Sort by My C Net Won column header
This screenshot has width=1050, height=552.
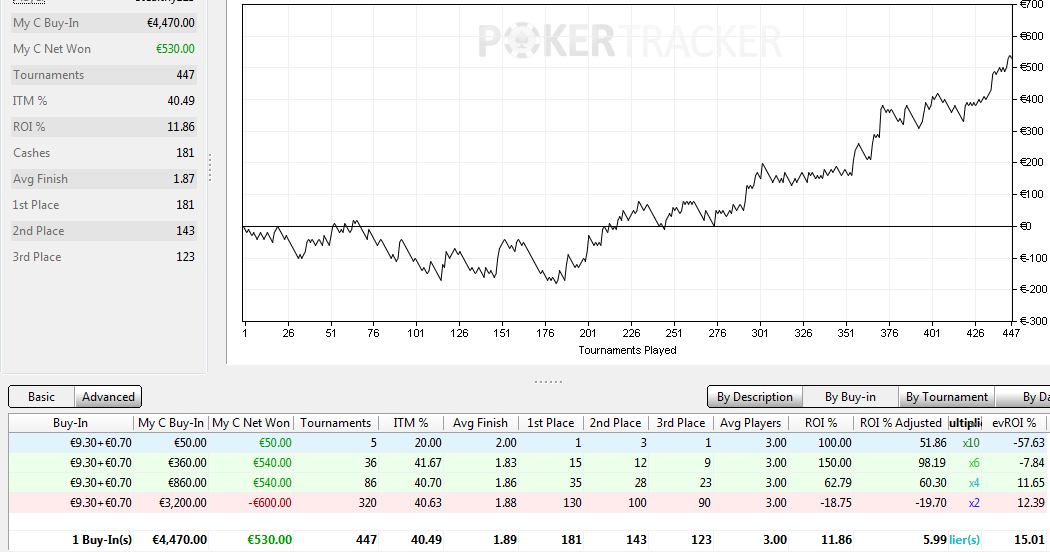251,423
